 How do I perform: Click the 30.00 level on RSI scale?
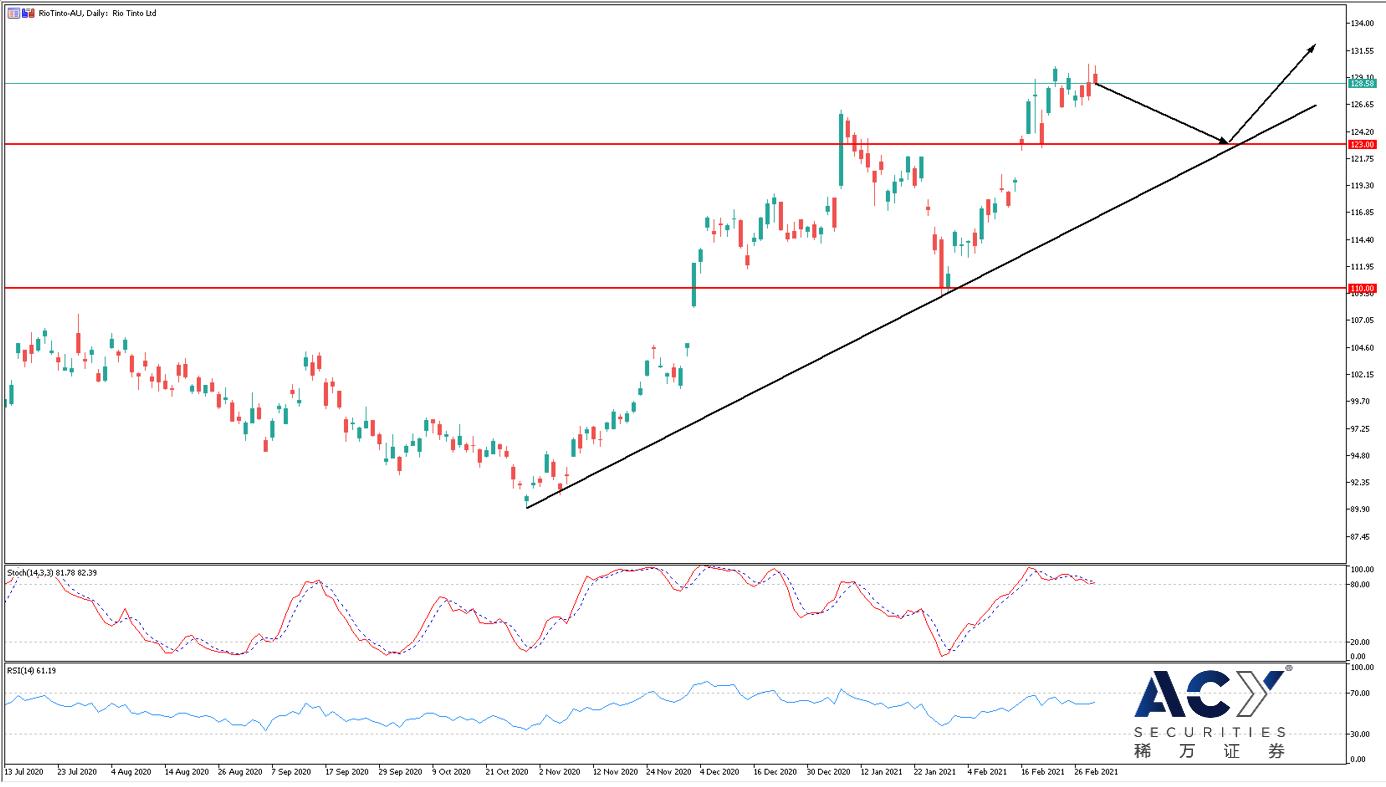point(1361,734)
